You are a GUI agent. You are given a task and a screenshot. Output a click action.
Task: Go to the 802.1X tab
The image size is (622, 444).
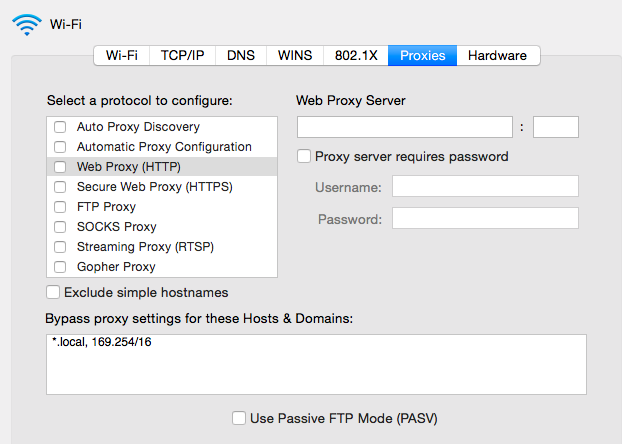pyautogui.click(x=356, y=56)
